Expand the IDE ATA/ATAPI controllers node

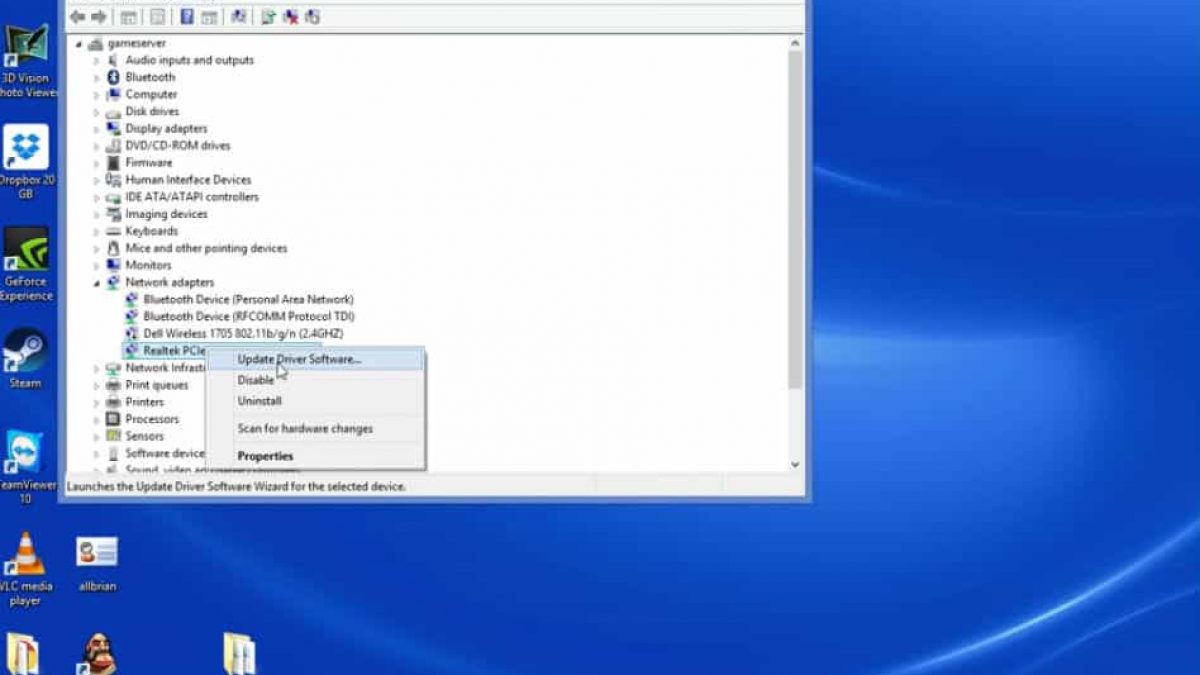click(97, 197)
